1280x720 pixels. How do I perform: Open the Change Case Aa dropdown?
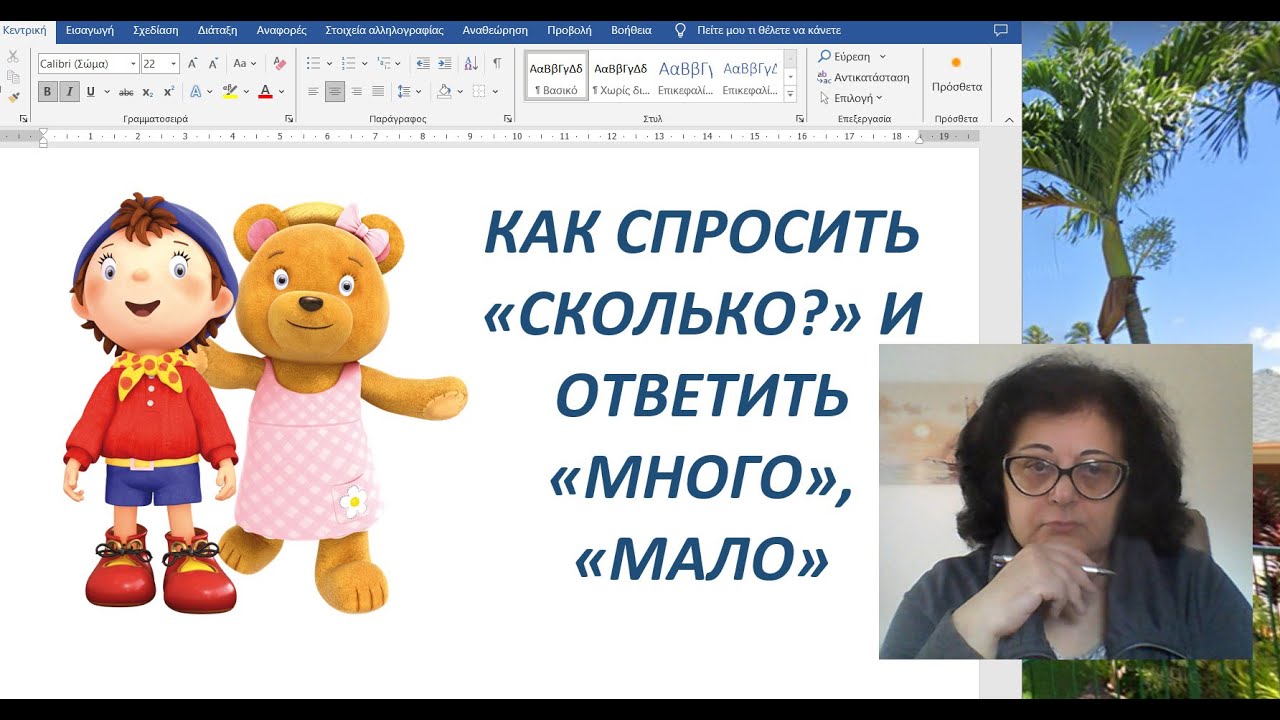tap(245, 63)
